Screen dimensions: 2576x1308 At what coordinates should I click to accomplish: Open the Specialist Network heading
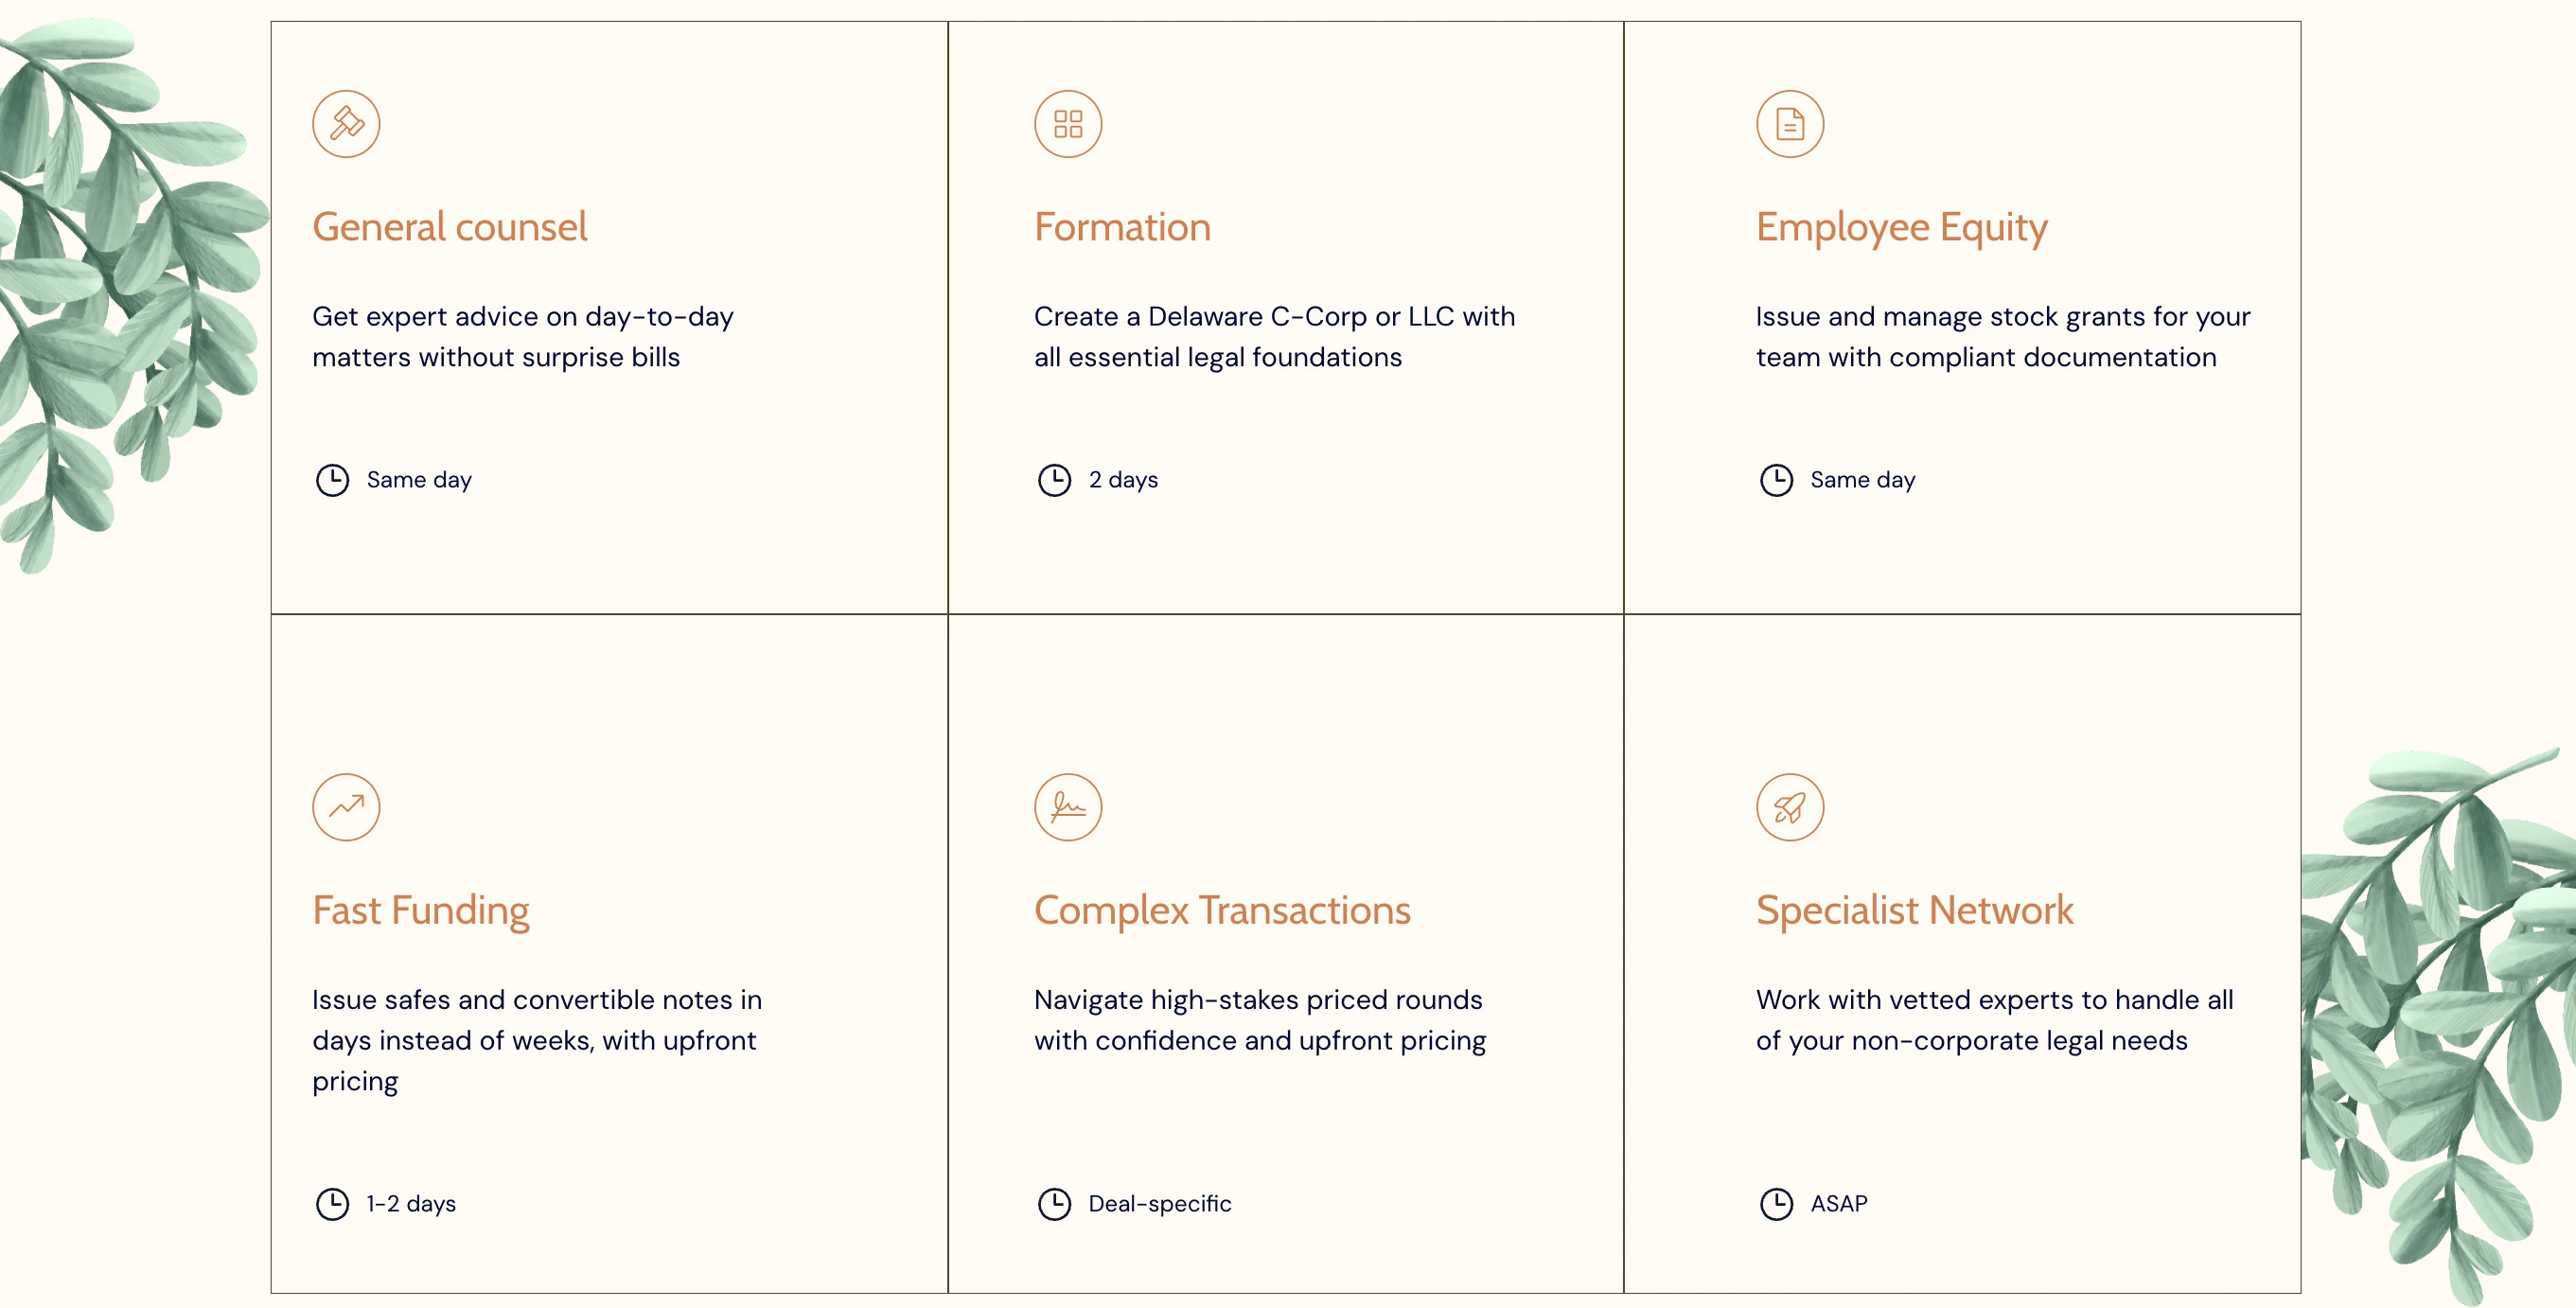click(1914, 910)
